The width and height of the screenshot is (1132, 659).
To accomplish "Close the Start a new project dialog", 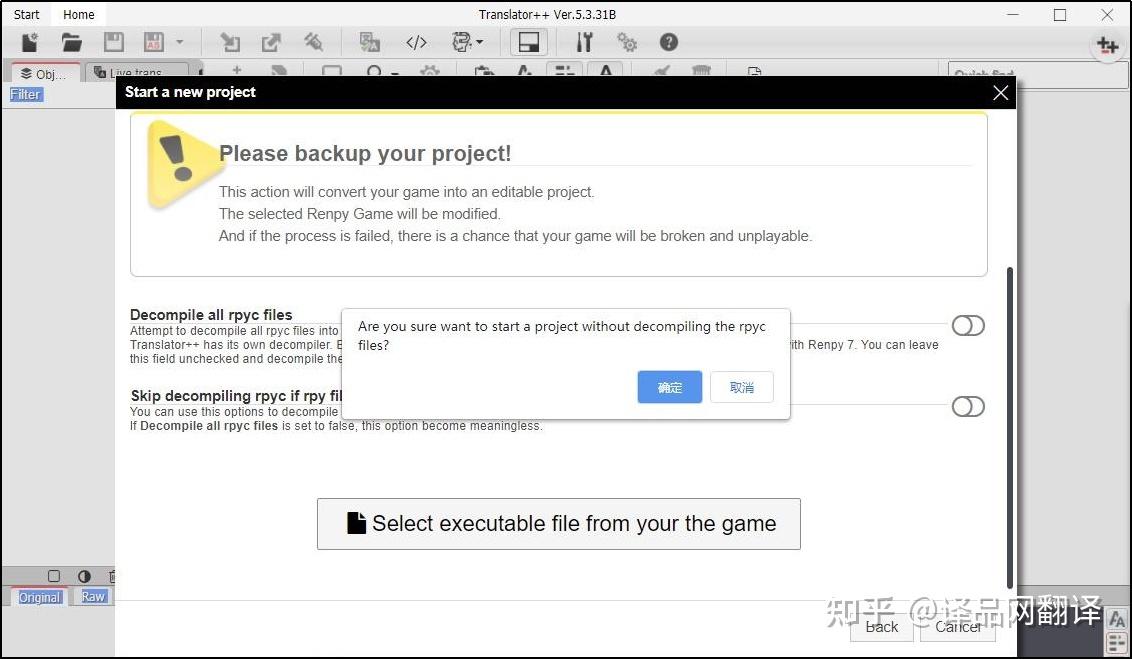I will click(1000, 92).
